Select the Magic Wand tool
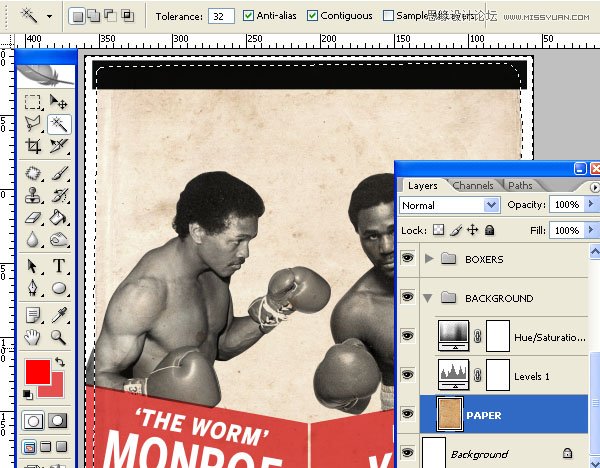 [x=59, y=124]
